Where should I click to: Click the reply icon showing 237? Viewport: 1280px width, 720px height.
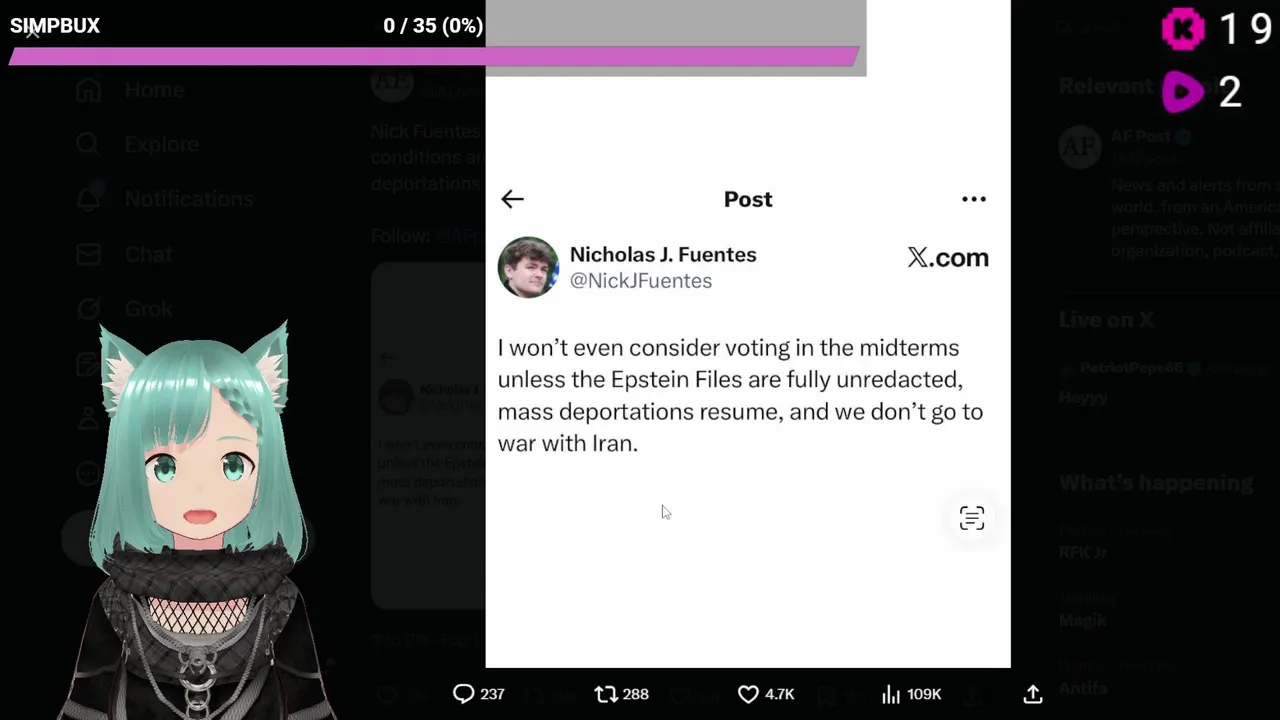pos(464,694)
